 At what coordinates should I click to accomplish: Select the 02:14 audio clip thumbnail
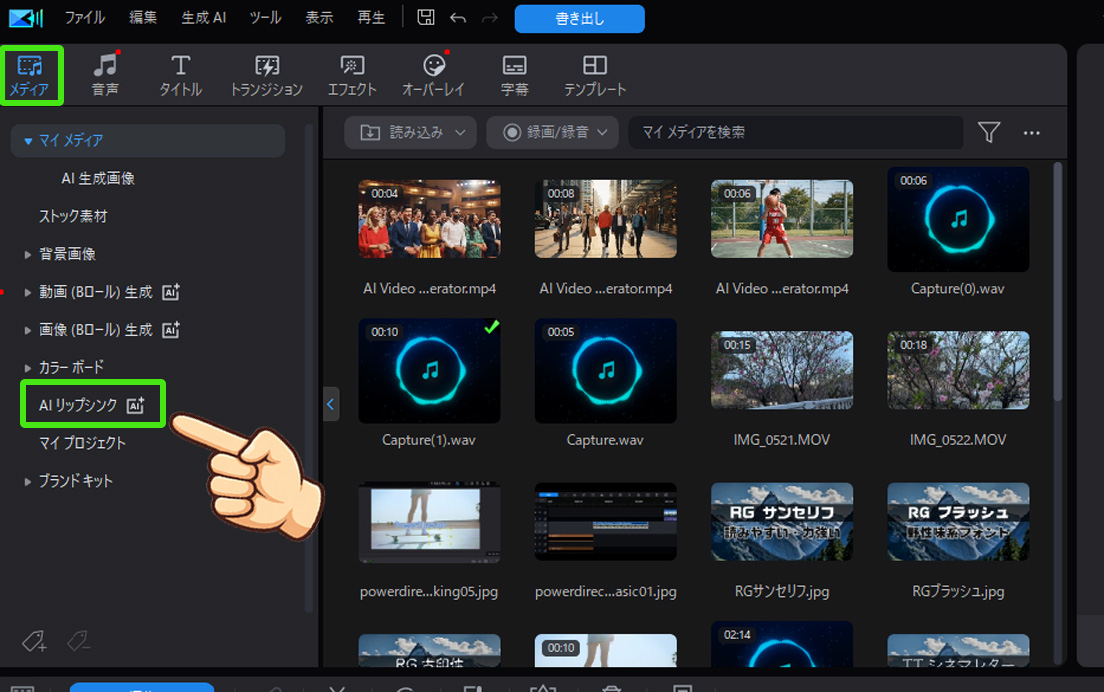[782, 644]
